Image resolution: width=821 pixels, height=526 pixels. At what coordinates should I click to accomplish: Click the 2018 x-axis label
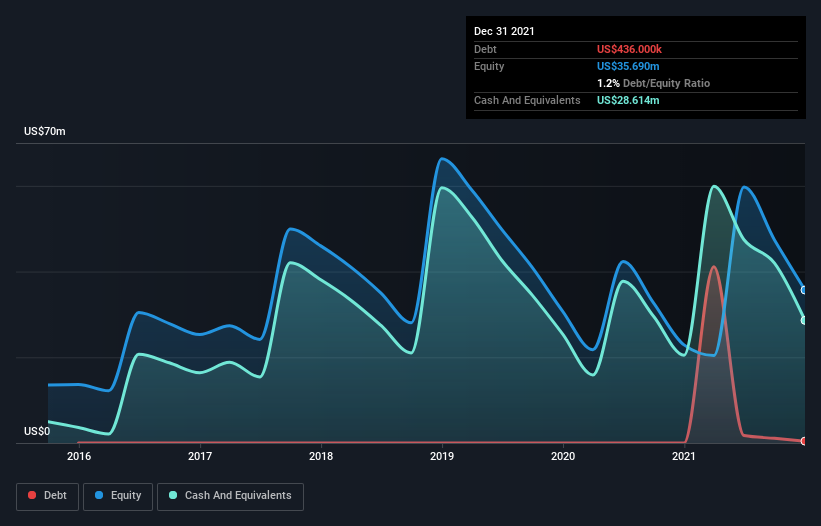click(x=321, y=456)
